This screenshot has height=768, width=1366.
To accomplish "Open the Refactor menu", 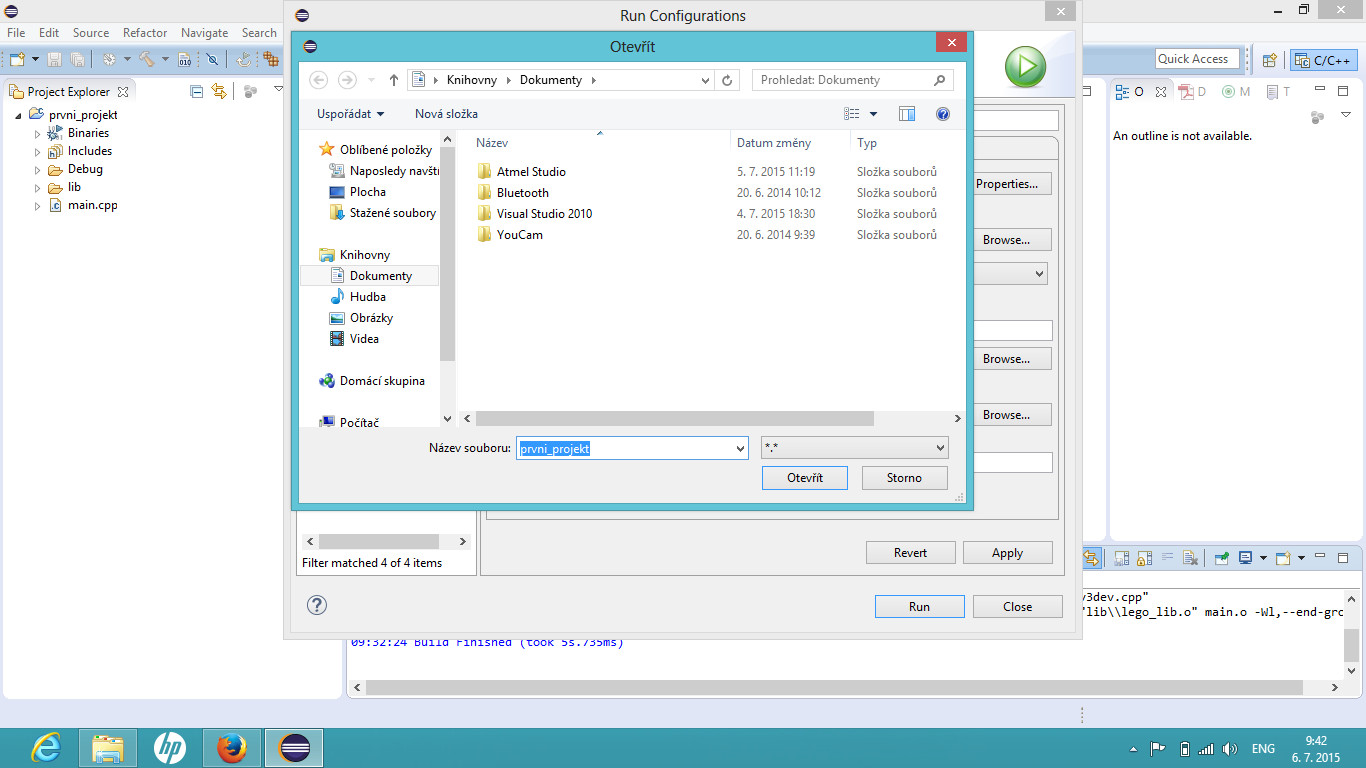I will point(145,33).
